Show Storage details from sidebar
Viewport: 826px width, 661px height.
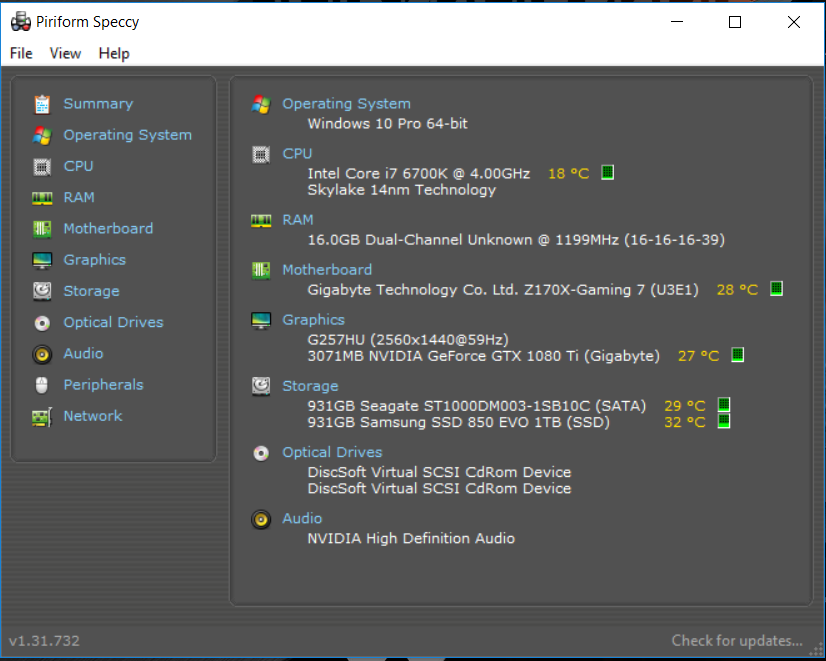click(92, 291)
